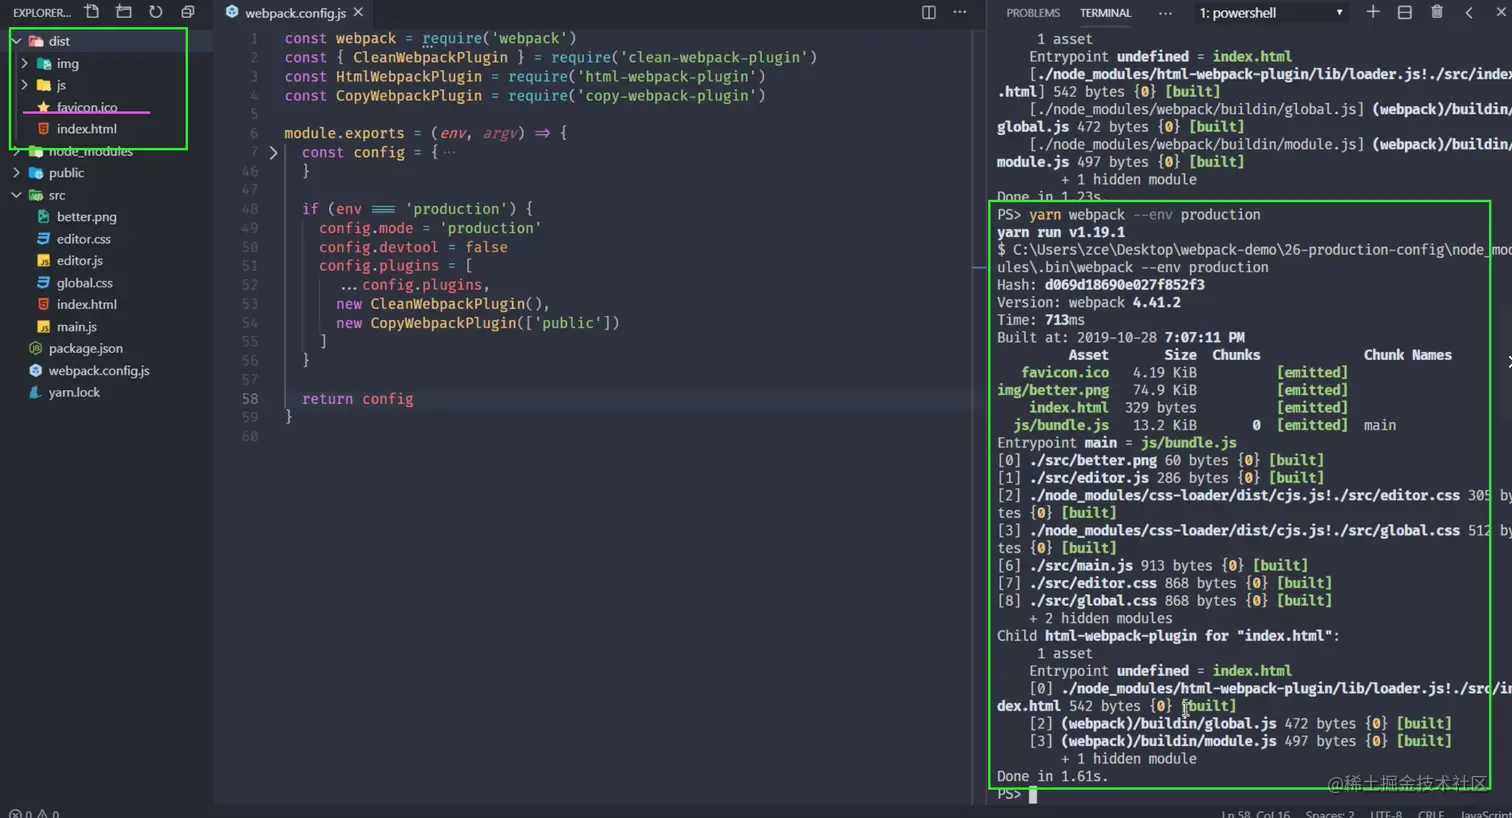Click the 'return config' line
This screenshot has height=818, width=1512.
(357, 399)
